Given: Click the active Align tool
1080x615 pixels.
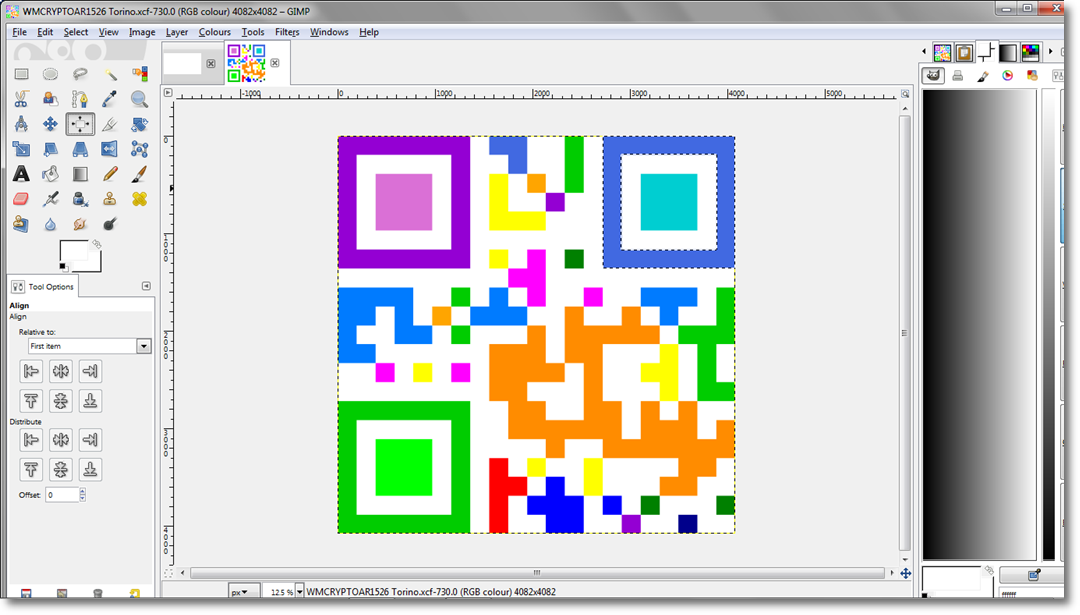Looking at the screenshot, I should [80, 124].
